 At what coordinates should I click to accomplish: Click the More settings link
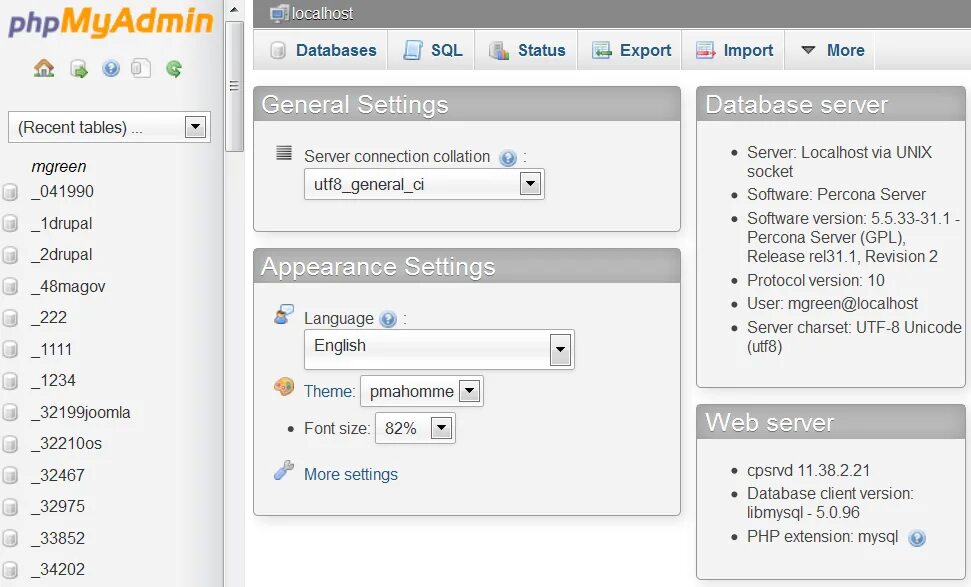pyautogui.click(x=350, y=474)
